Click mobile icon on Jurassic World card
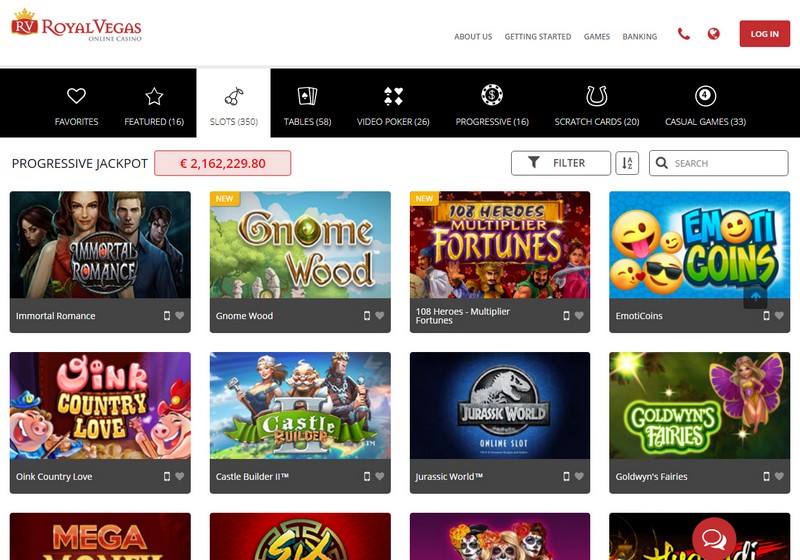 tap(566, 476)
